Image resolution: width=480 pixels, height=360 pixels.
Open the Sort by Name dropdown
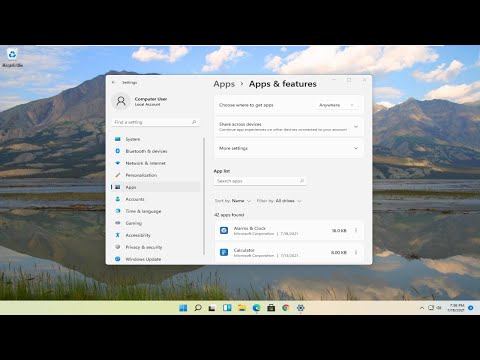point(233,201)
